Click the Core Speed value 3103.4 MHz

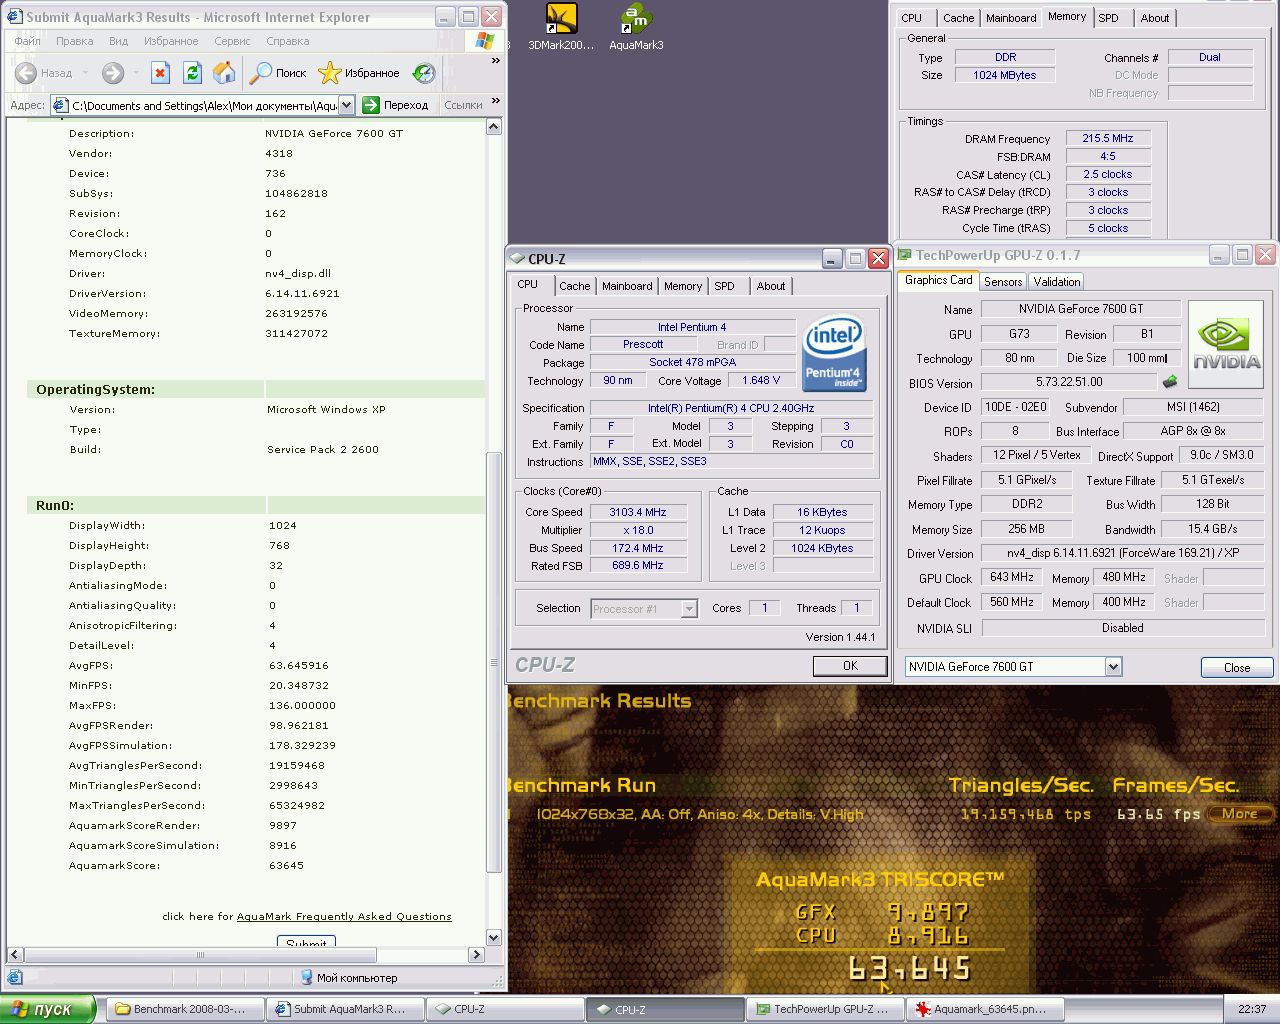pyautogui.click(x=638, y=512)
